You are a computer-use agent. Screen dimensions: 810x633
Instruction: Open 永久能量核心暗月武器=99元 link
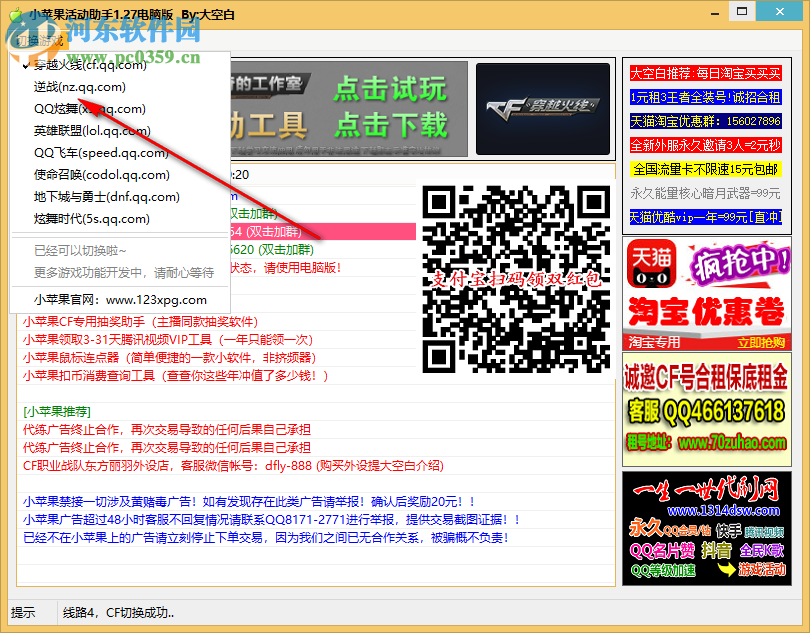coord(705,193)
